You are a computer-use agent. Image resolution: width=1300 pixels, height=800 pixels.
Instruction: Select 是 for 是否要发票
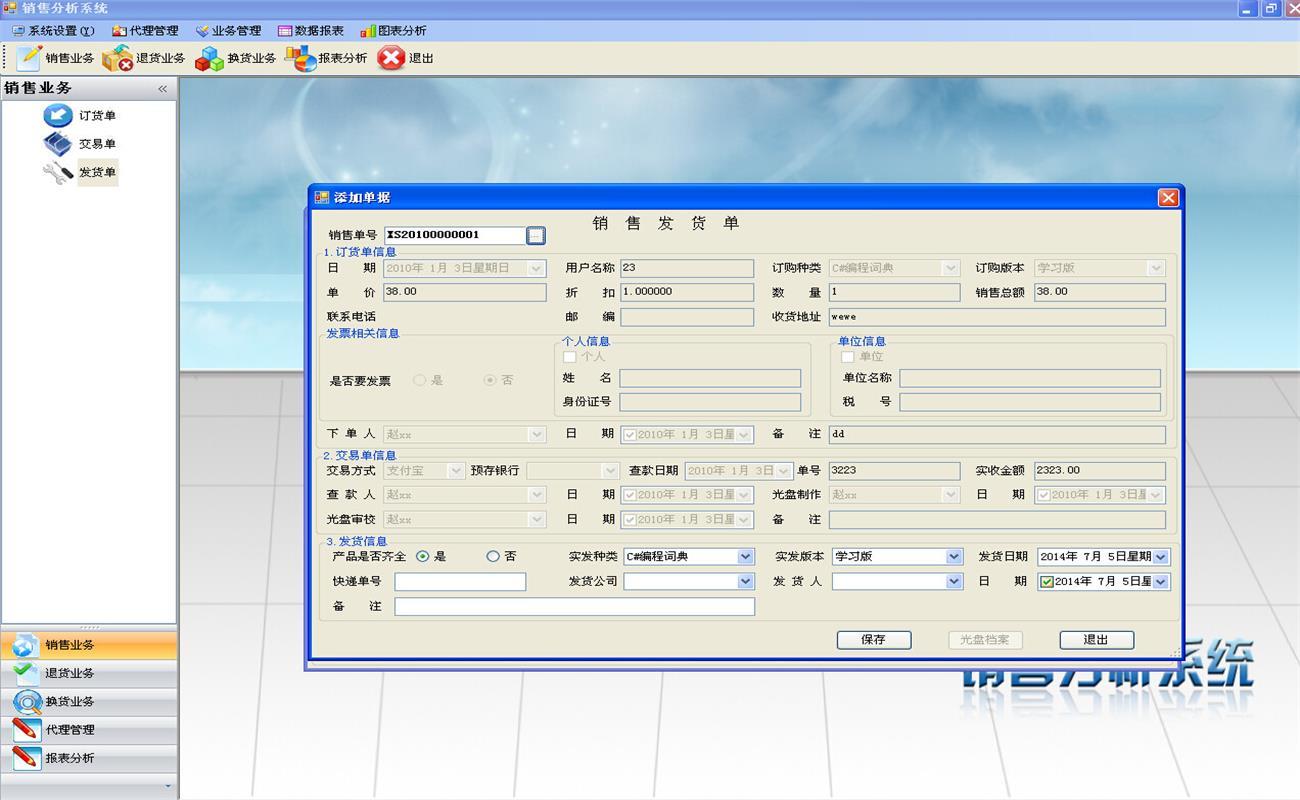click(419, 380)
